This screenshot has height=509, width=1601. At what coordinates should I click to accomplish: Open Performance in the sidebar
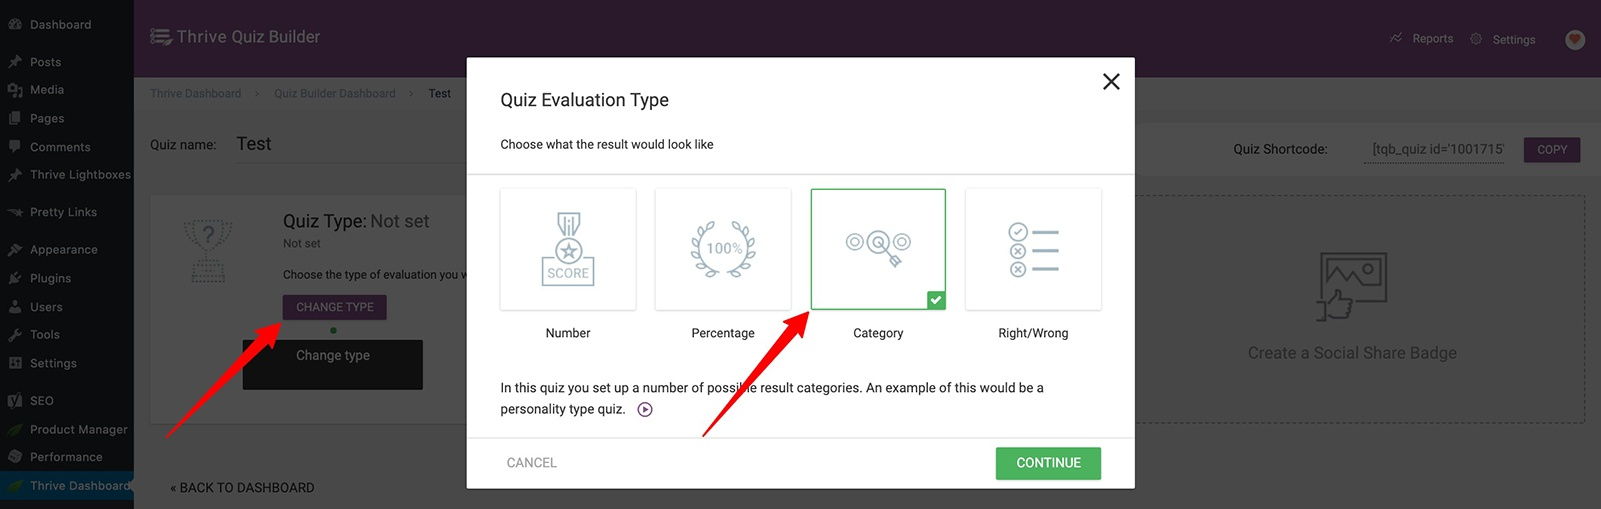(x=67, y=457)
